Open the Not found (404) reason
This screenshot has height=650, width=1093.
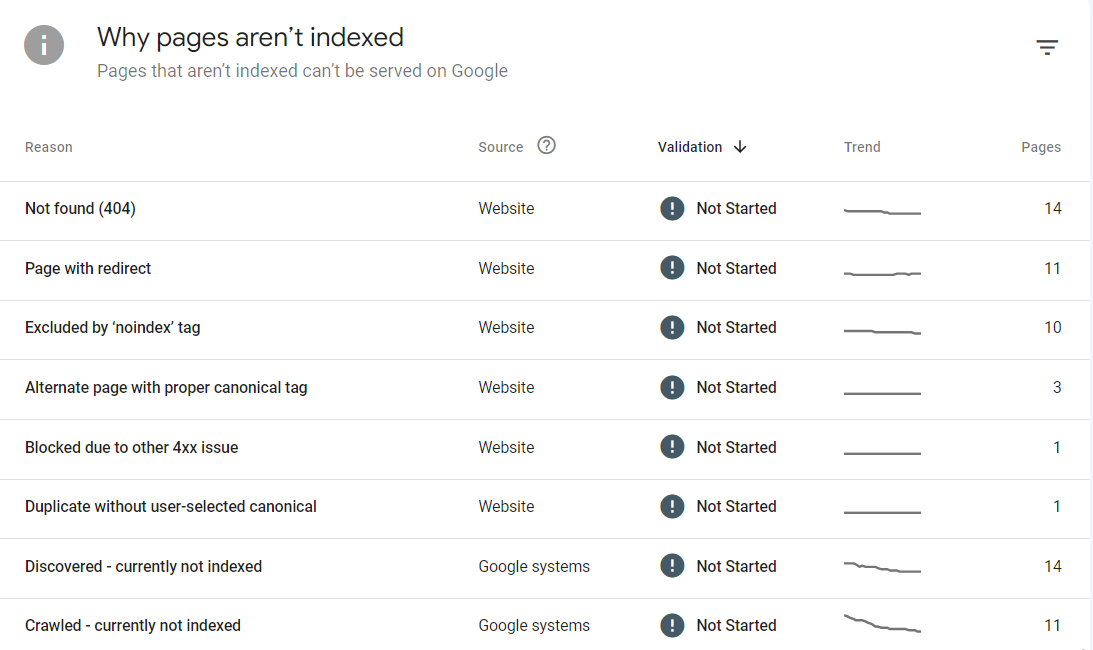click(x=80, y=208)
